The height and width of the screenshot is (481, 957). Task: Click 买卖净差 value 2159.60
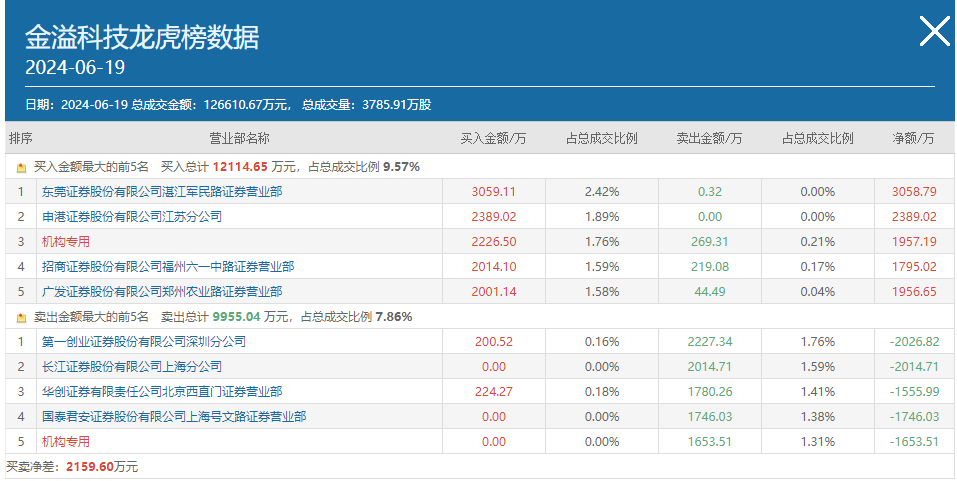tap(90, 467)
